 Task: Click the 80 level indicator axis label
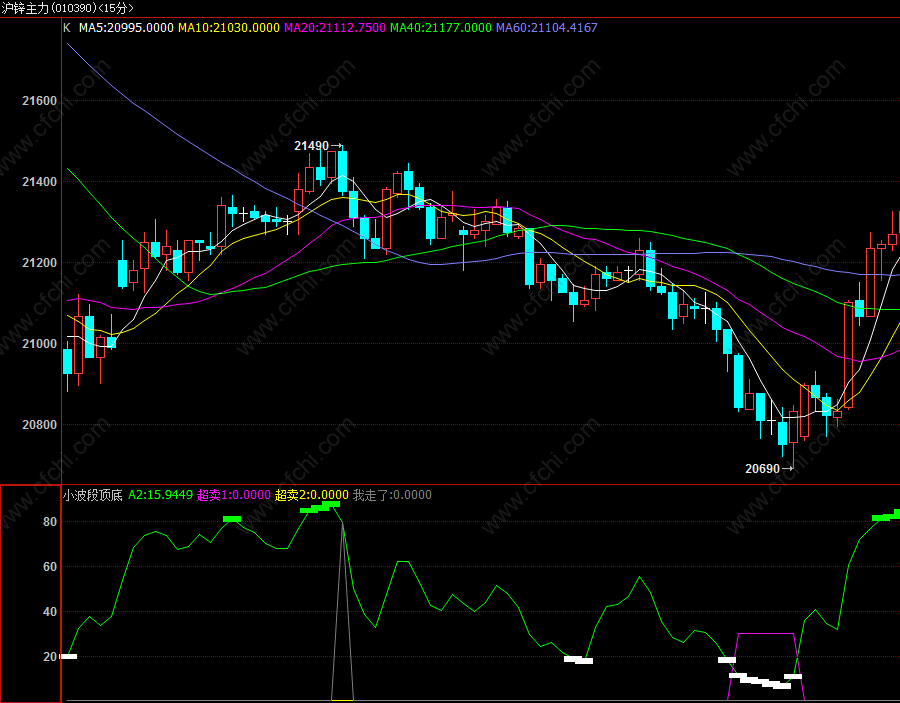click(x=50, y=522)
